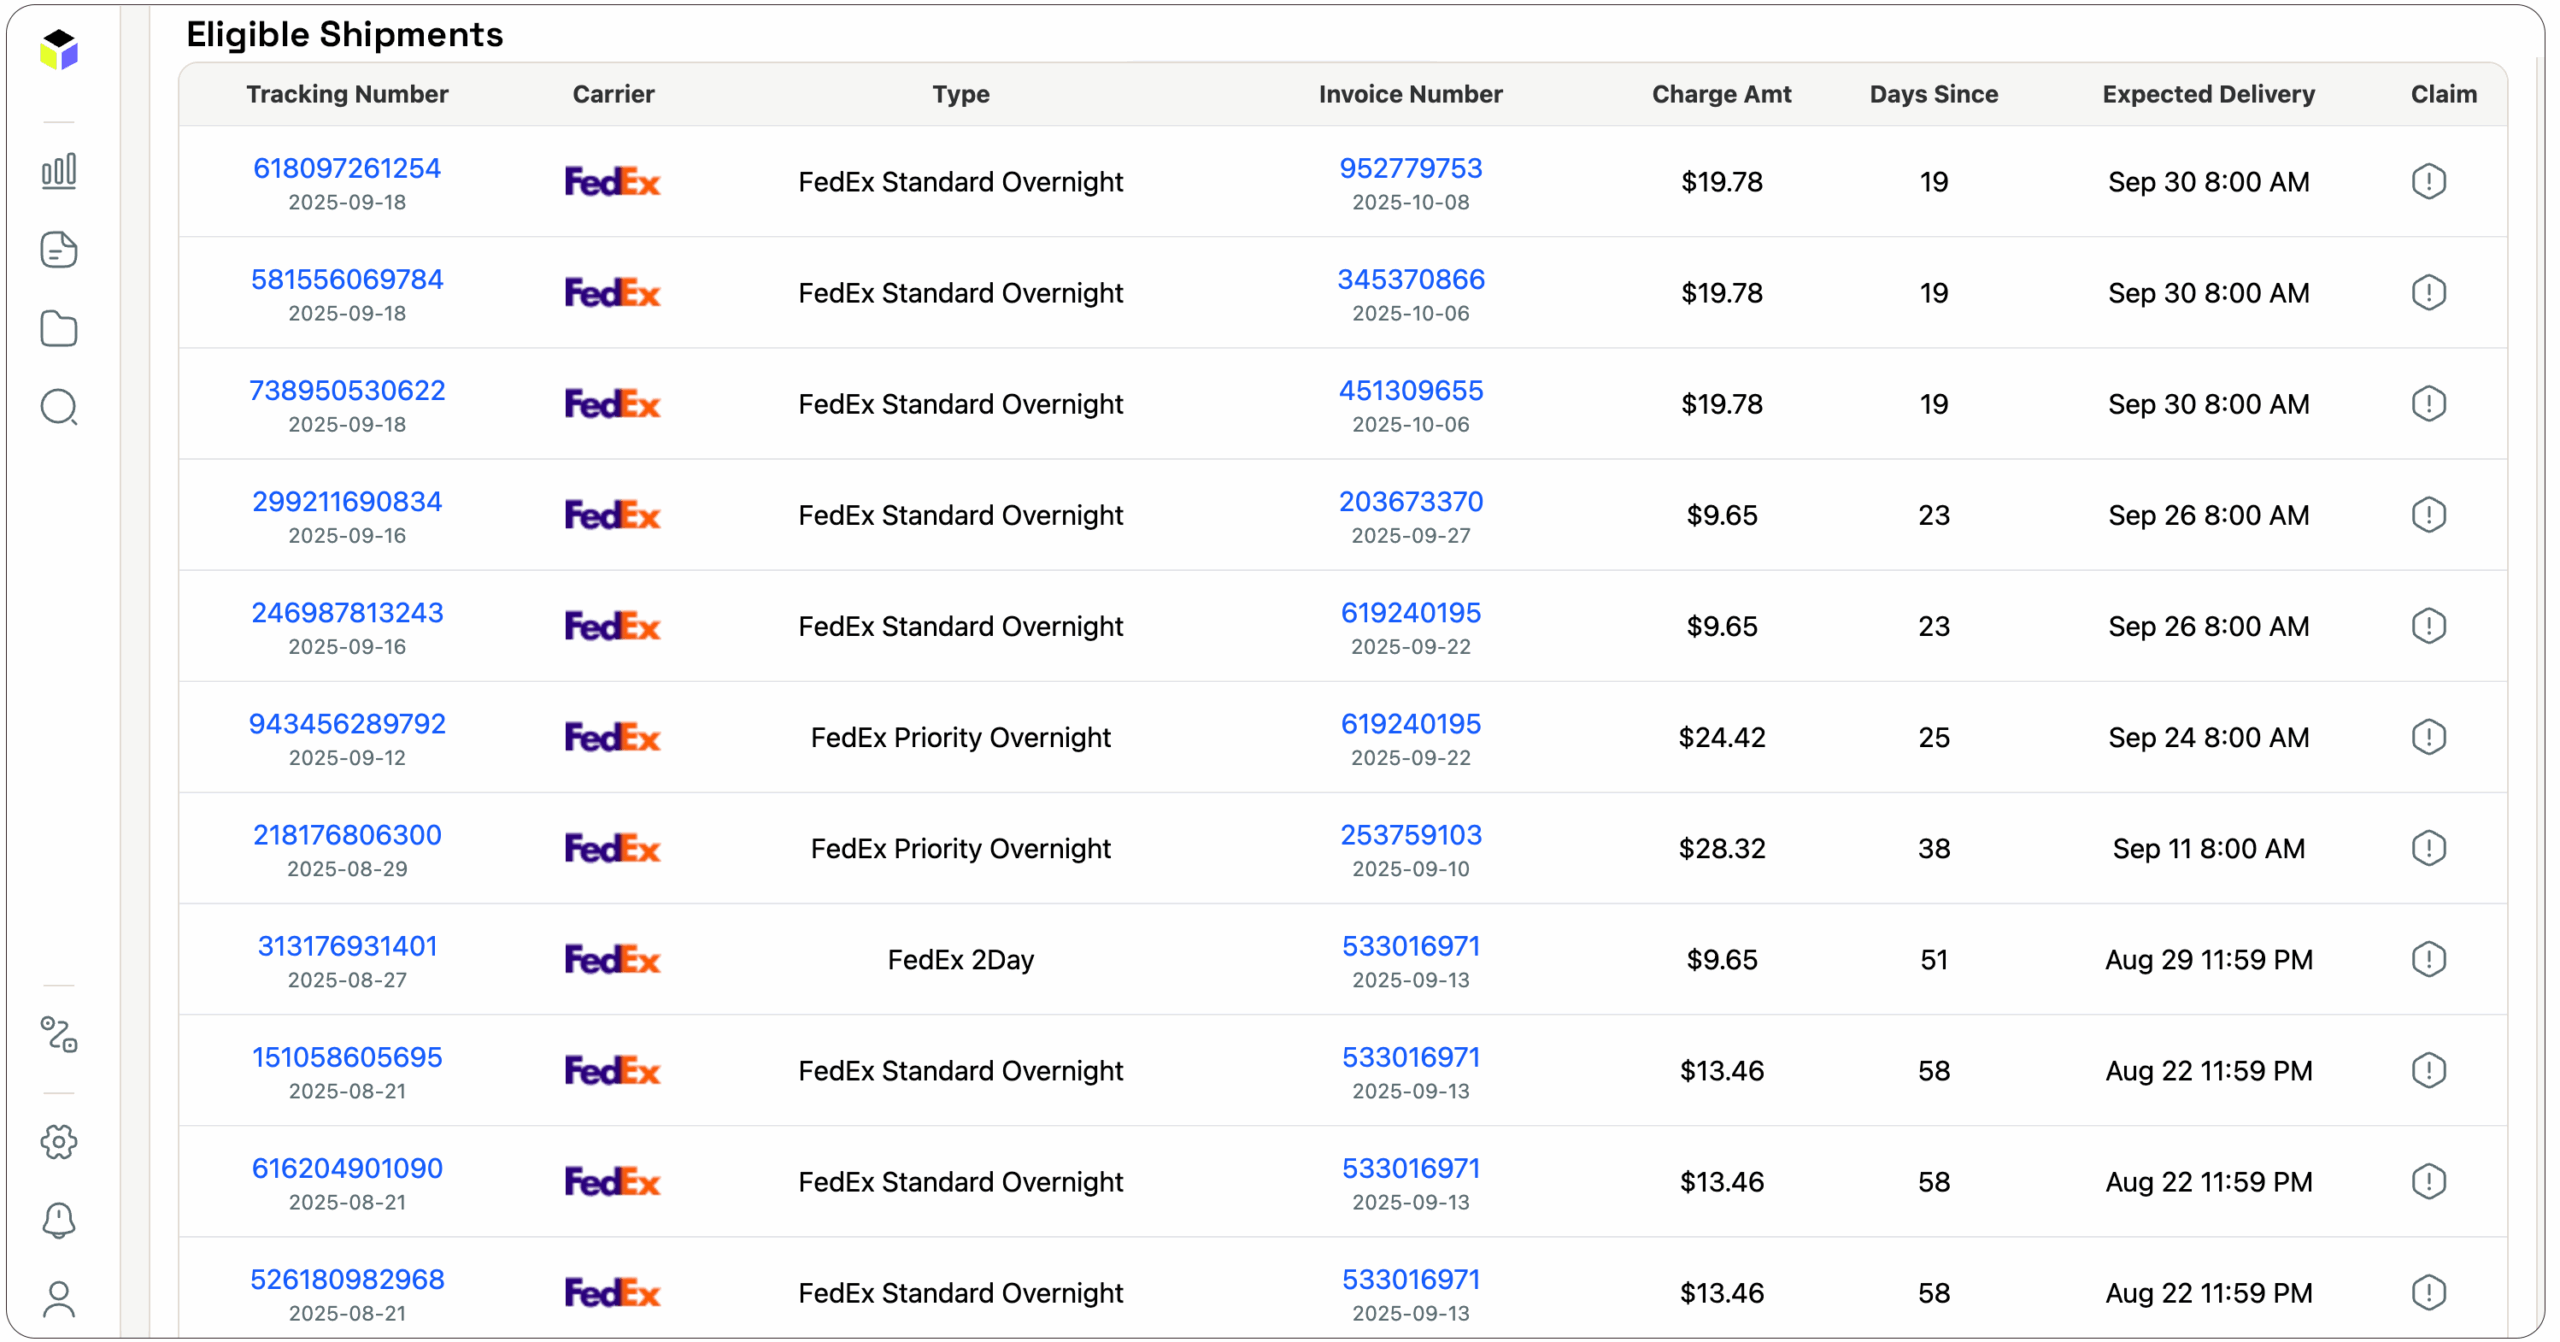Image resolution: width=2560 pixels, height=1342 pixels.
Task: Open the analytics bar chart sidebar icon
Action: (x=59, y=171)
